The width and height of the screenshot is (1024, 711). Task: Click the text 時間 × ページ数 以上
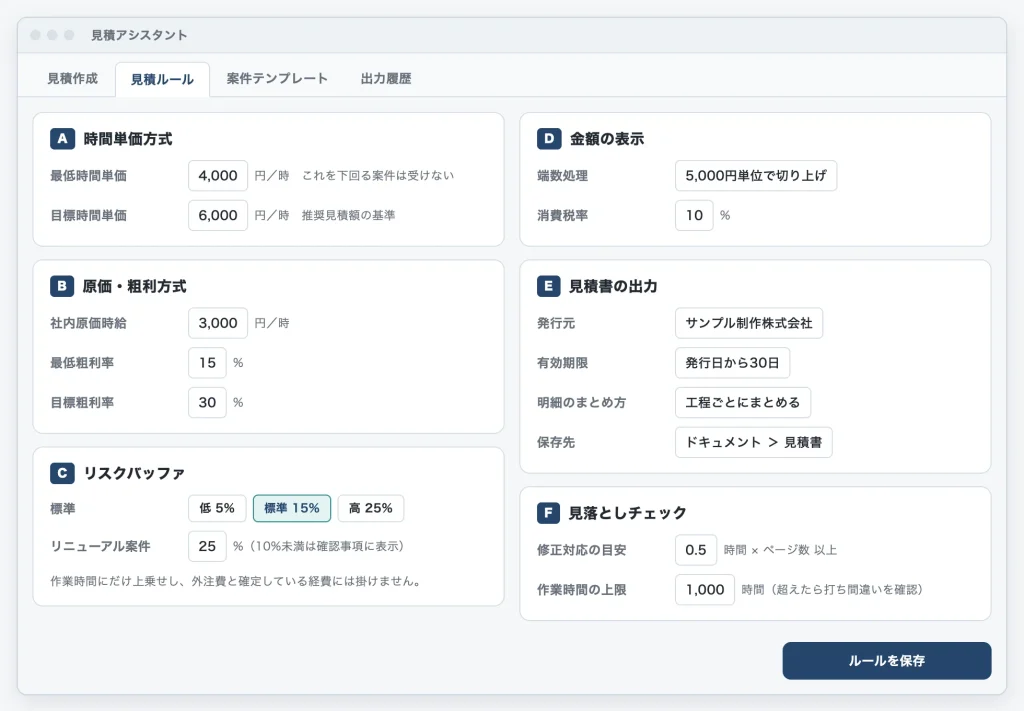(780, 550)
